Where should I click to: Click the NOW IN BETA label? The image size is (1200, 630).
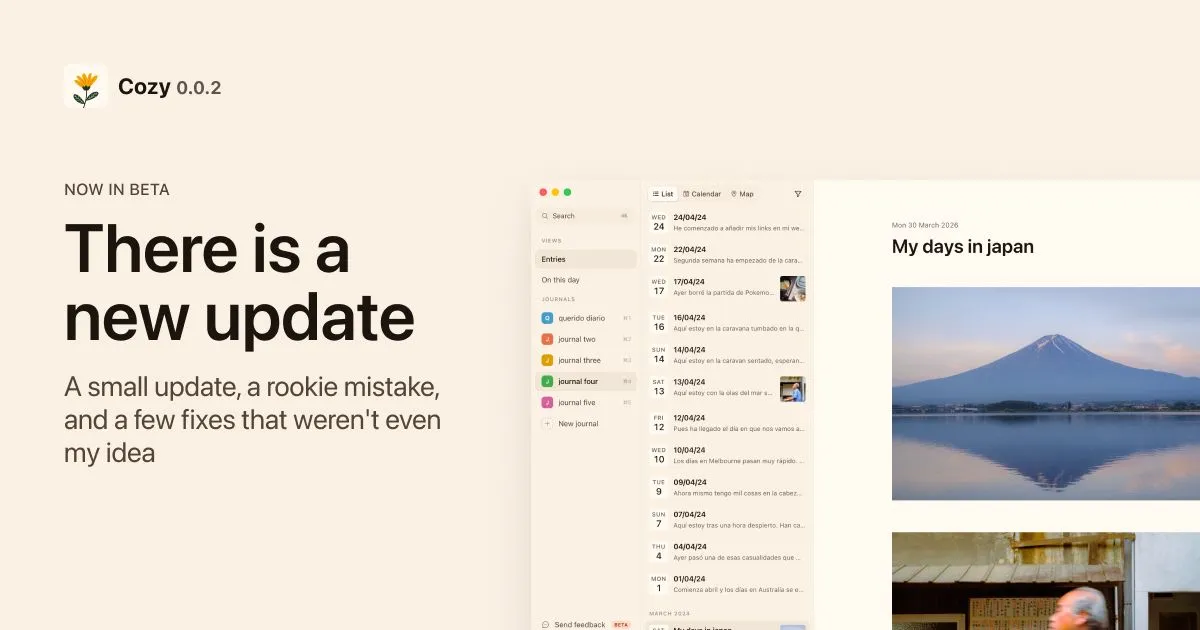(x=117, y=189)
